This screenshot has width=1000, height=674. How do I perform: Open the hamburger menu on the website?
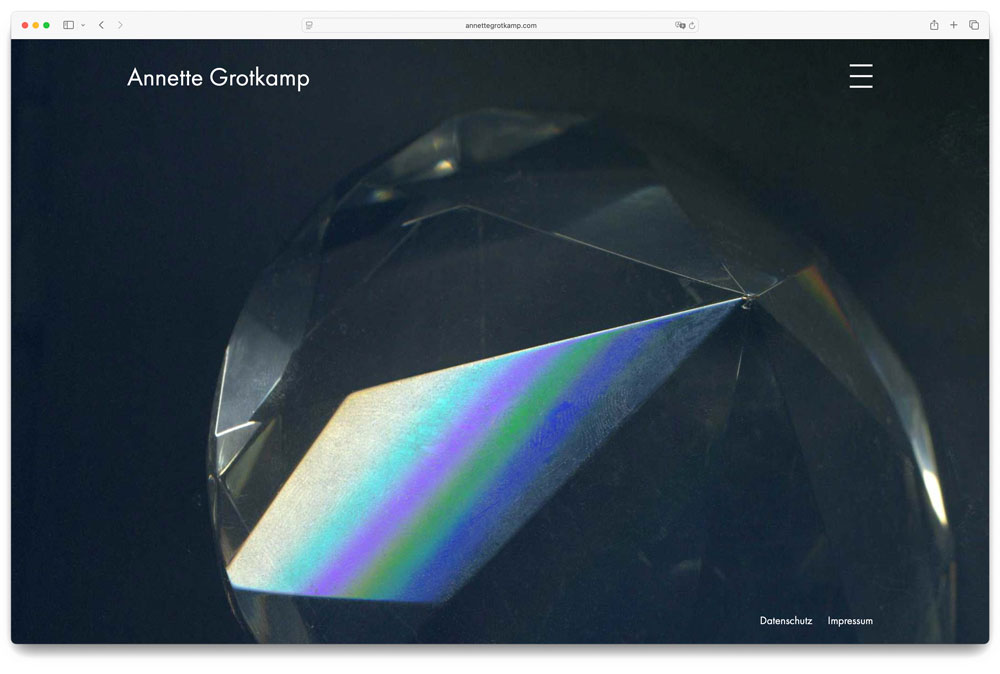[x=860, y=77]
